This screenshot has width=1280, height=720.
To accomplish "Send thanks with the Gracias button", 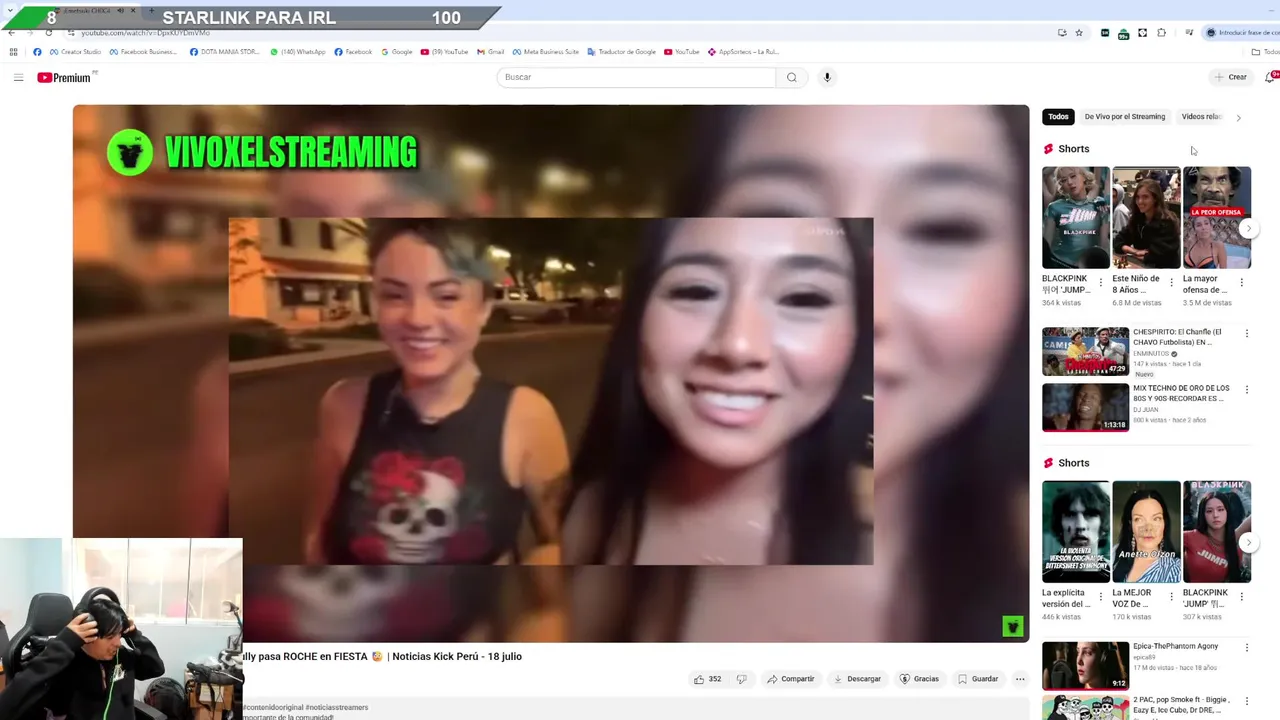I will coord(920,679).
